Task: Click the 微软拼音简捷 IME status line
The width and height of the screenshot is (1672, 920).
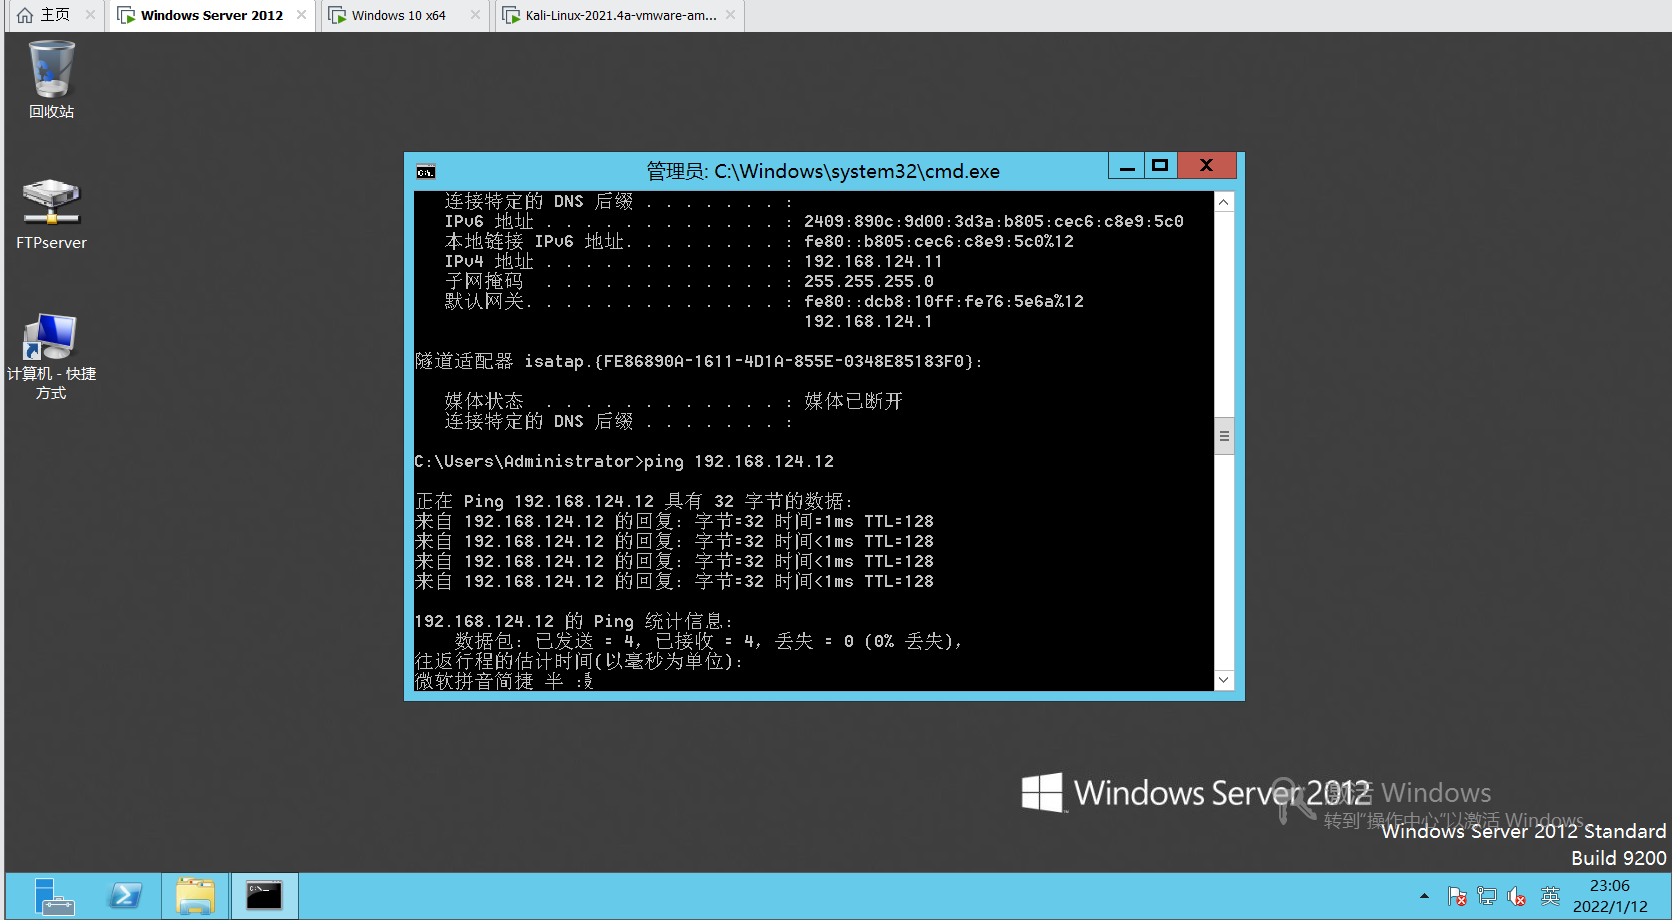Action: click(504, 682)
